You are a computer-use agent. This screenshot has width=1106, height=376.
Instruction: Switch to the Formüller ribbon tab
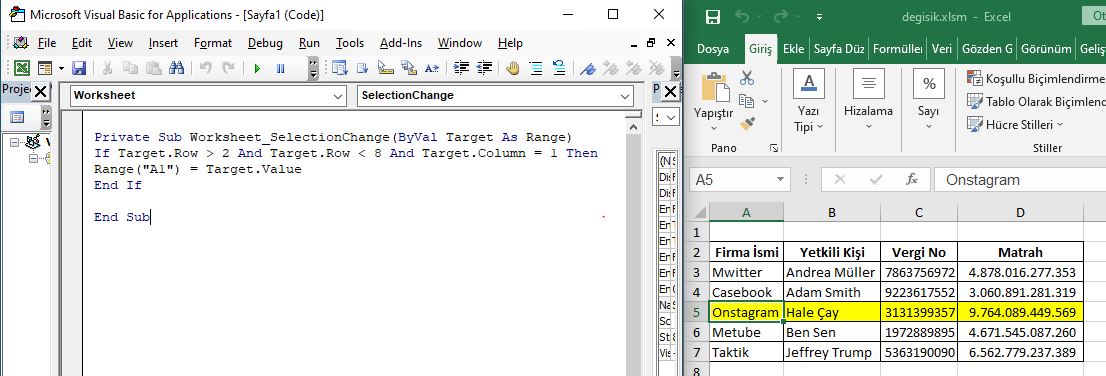pos(897,49)
